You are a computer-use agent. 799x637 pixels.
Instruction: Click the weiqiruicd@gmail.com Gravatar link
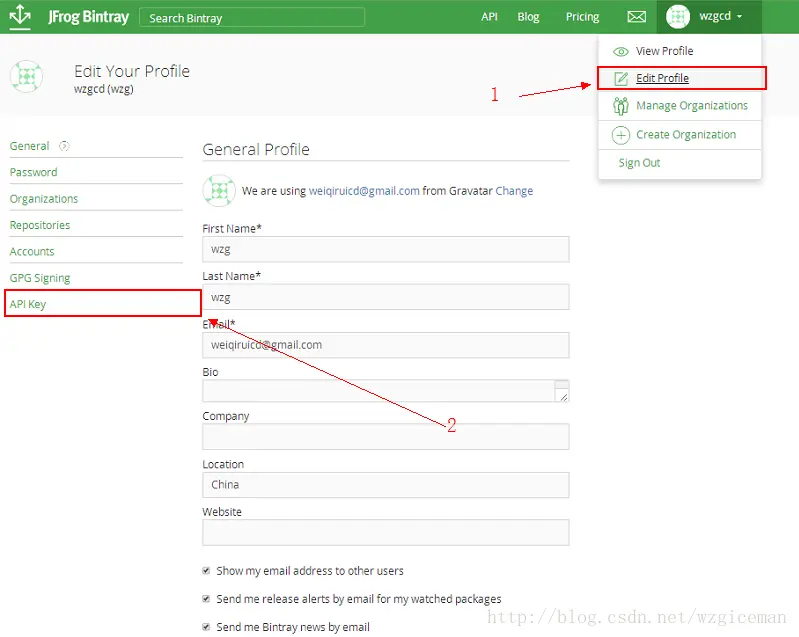coord(364,191)
